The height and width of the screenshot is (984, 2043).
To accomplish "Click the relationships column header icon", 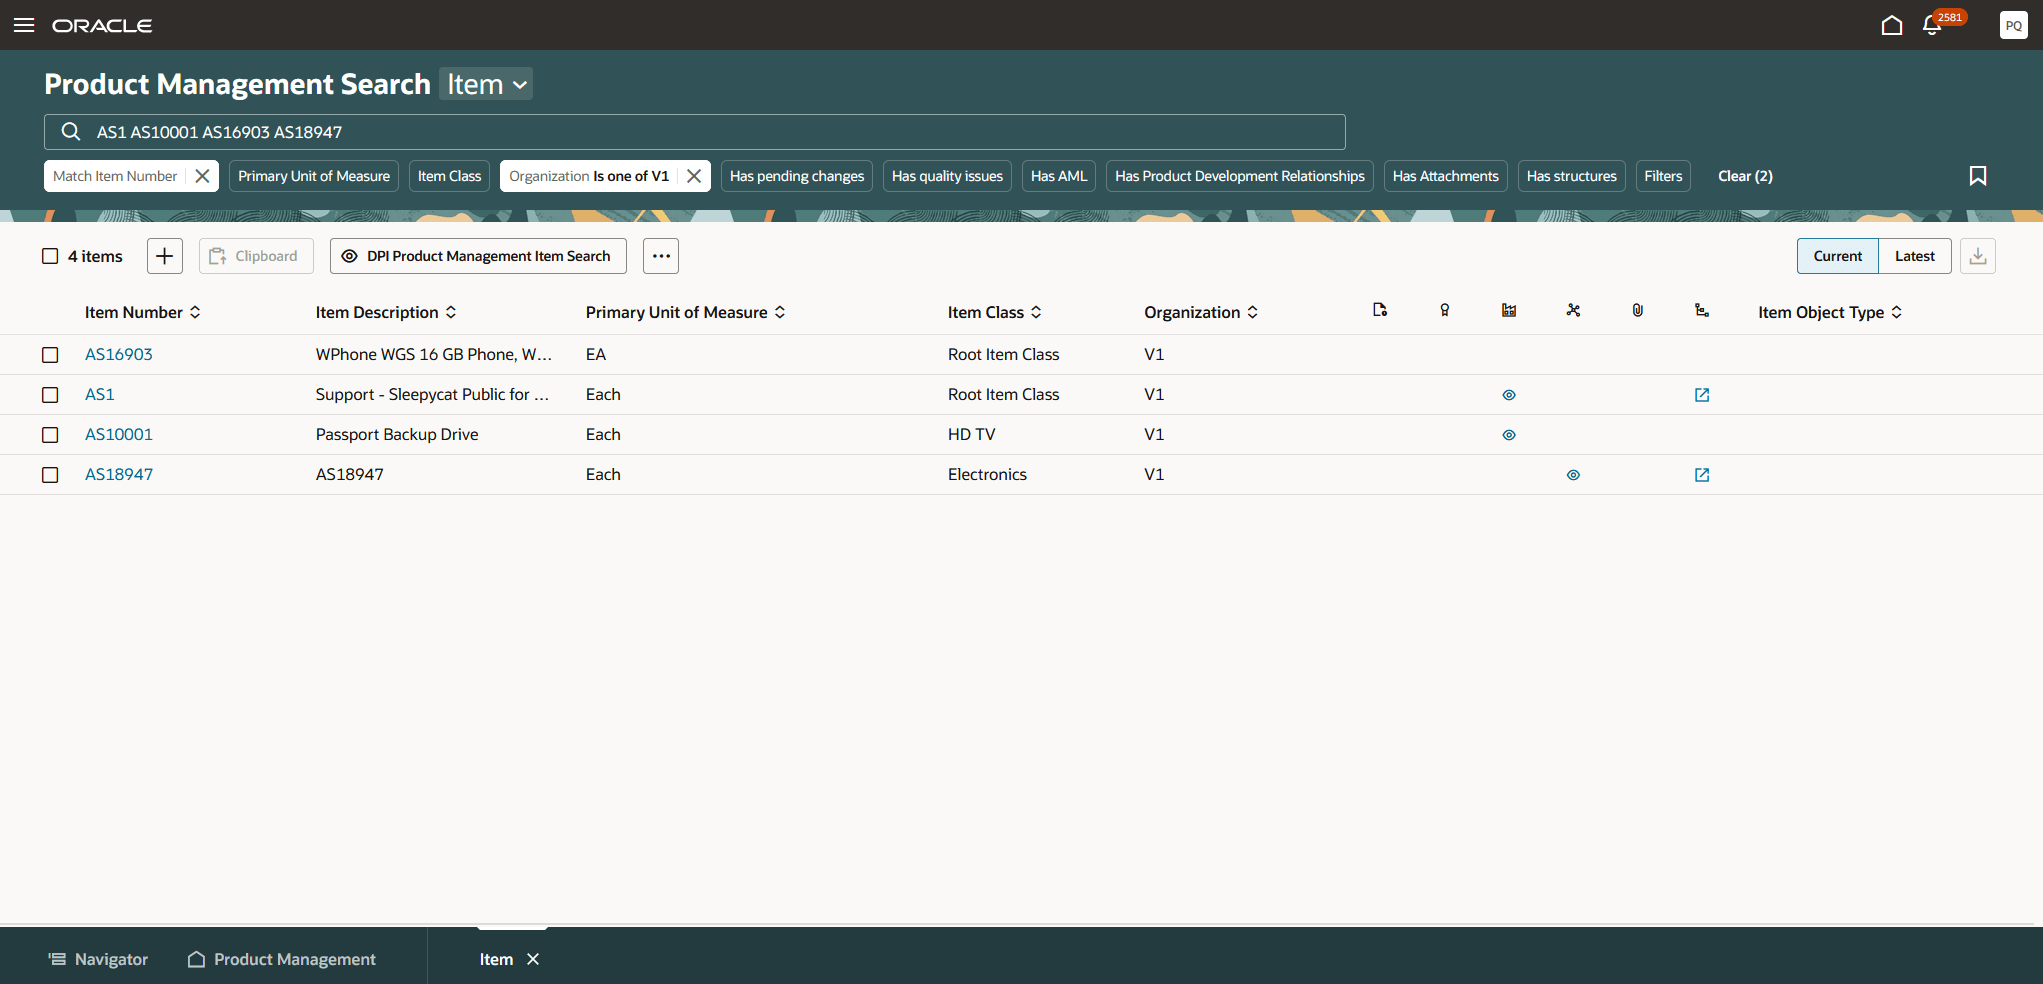I will (x=1573, y=311).
